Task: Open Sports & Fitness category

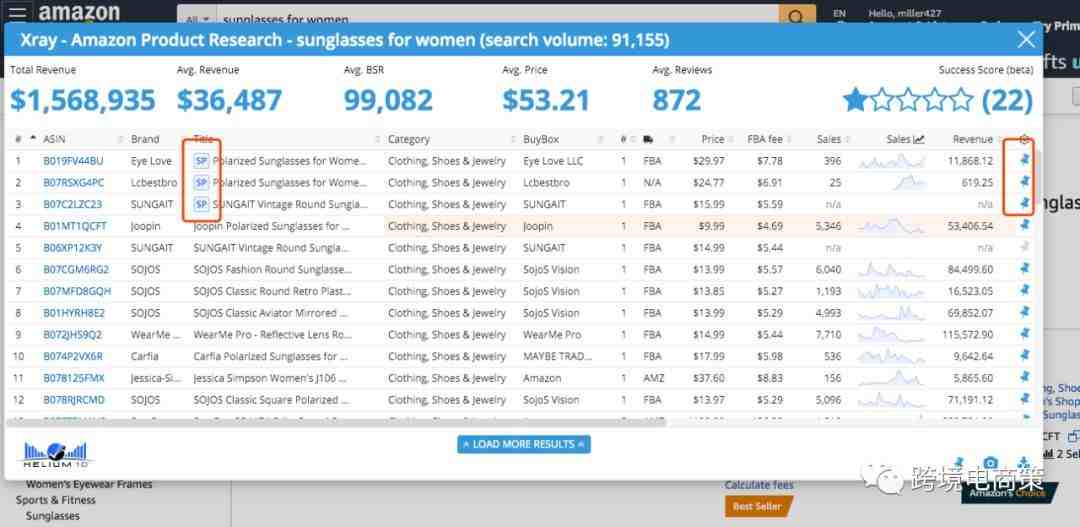Action: coord(56,500)
